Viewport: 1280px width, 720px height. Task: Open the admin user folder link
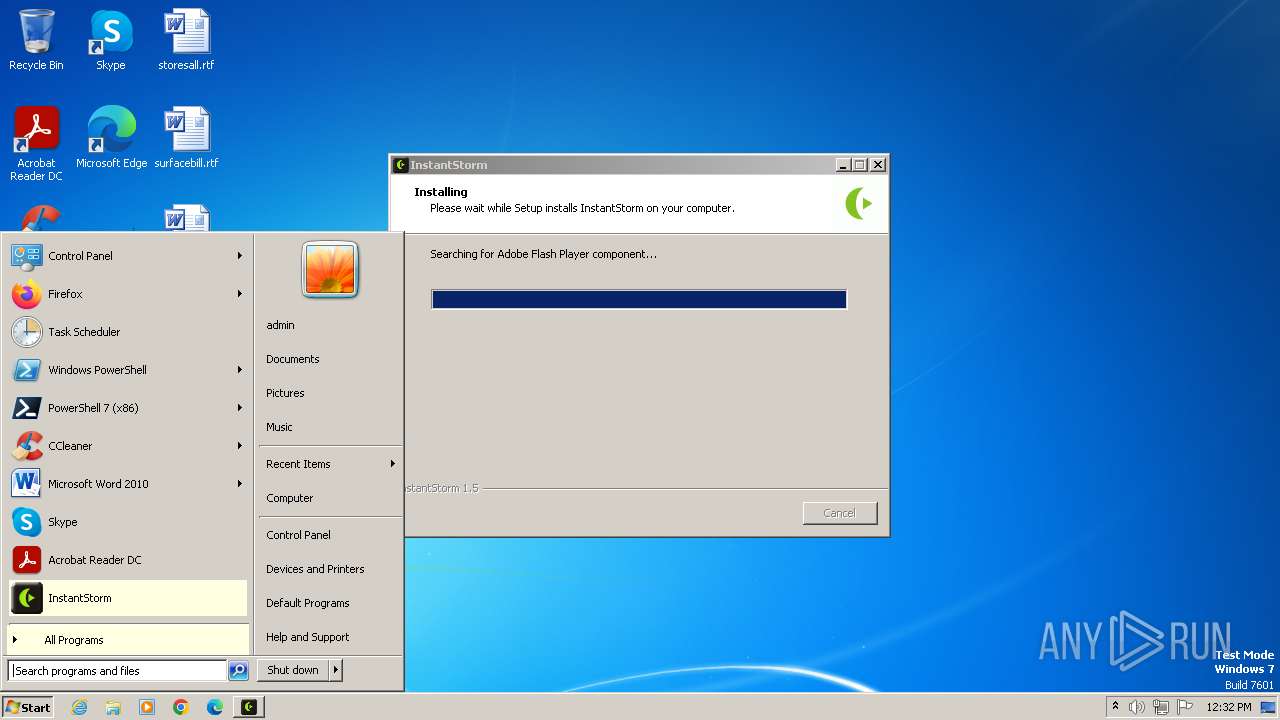(330, 325)
